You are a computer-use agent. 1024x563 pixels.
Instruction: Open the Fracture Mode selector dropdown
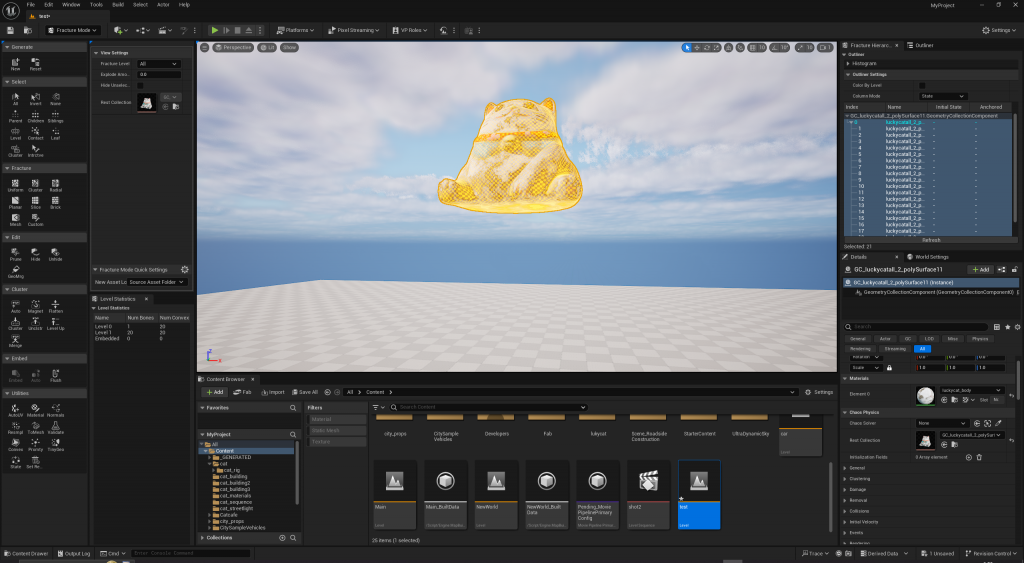(72, 30)
